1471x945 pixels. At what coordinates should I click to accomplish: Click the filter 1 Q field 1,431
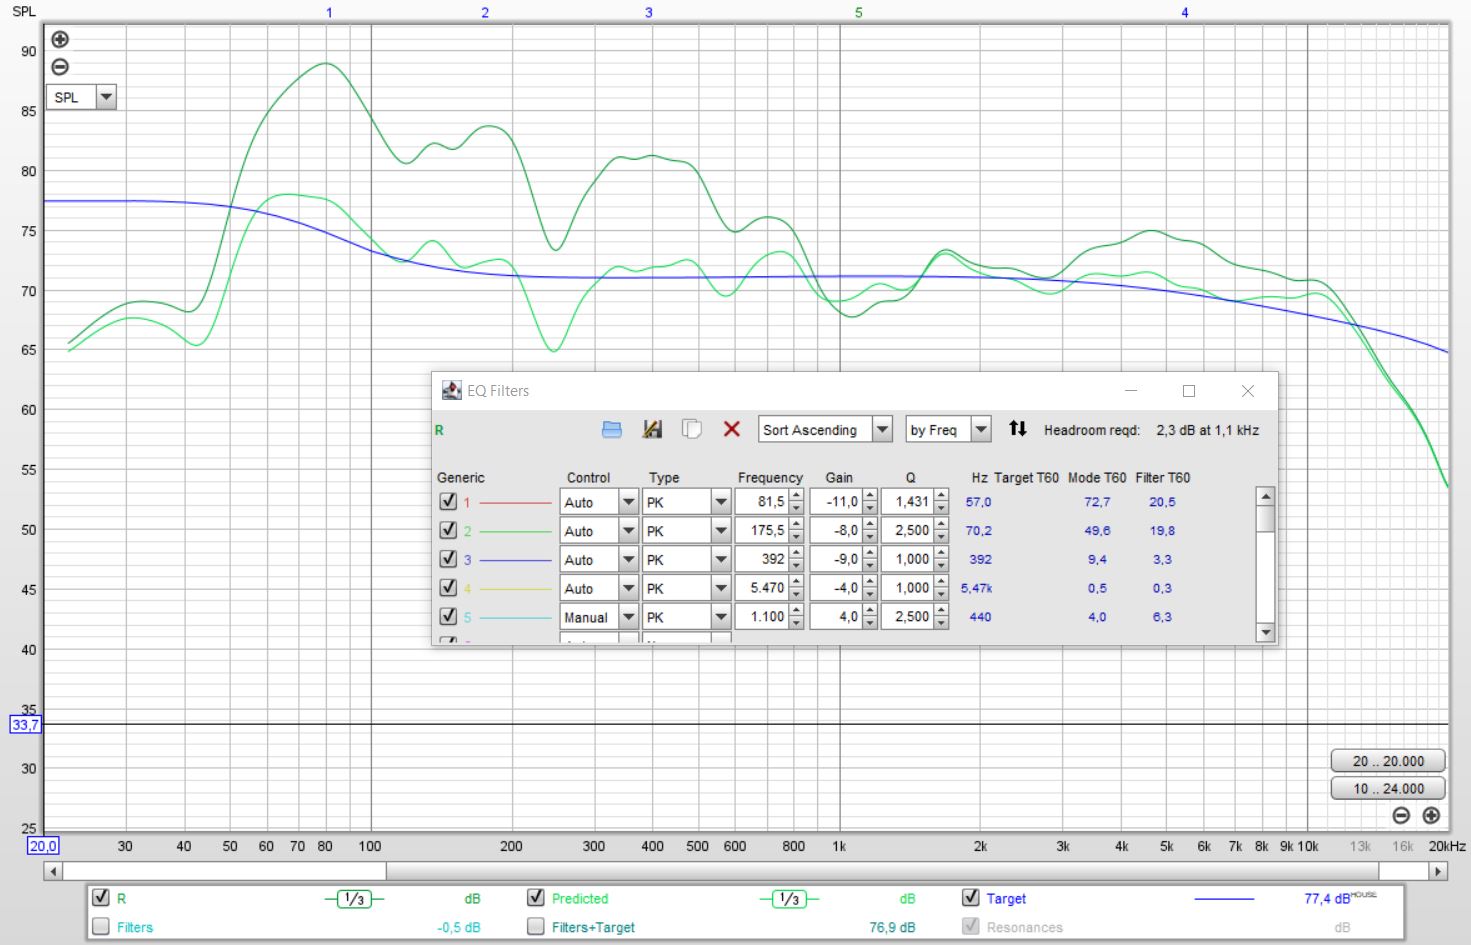click(907, 502)
